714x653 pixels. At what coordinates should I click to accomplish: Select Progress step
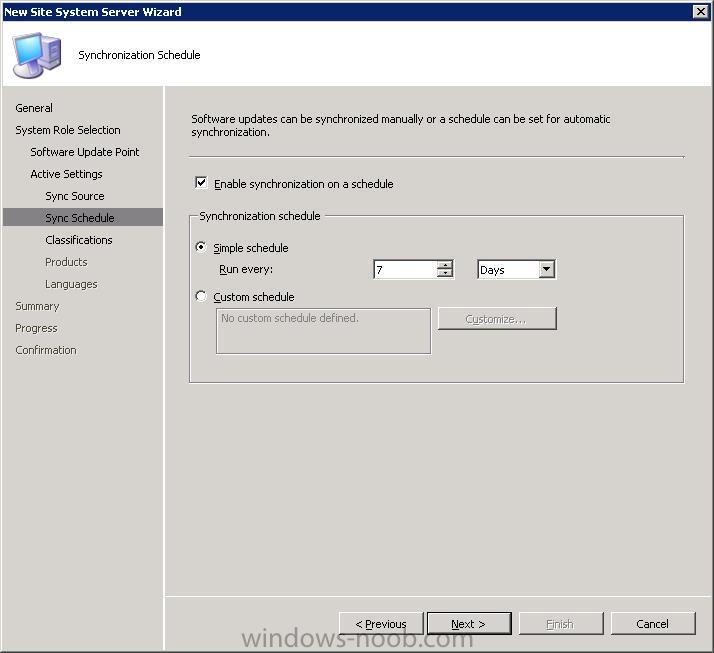click(36, 328)
